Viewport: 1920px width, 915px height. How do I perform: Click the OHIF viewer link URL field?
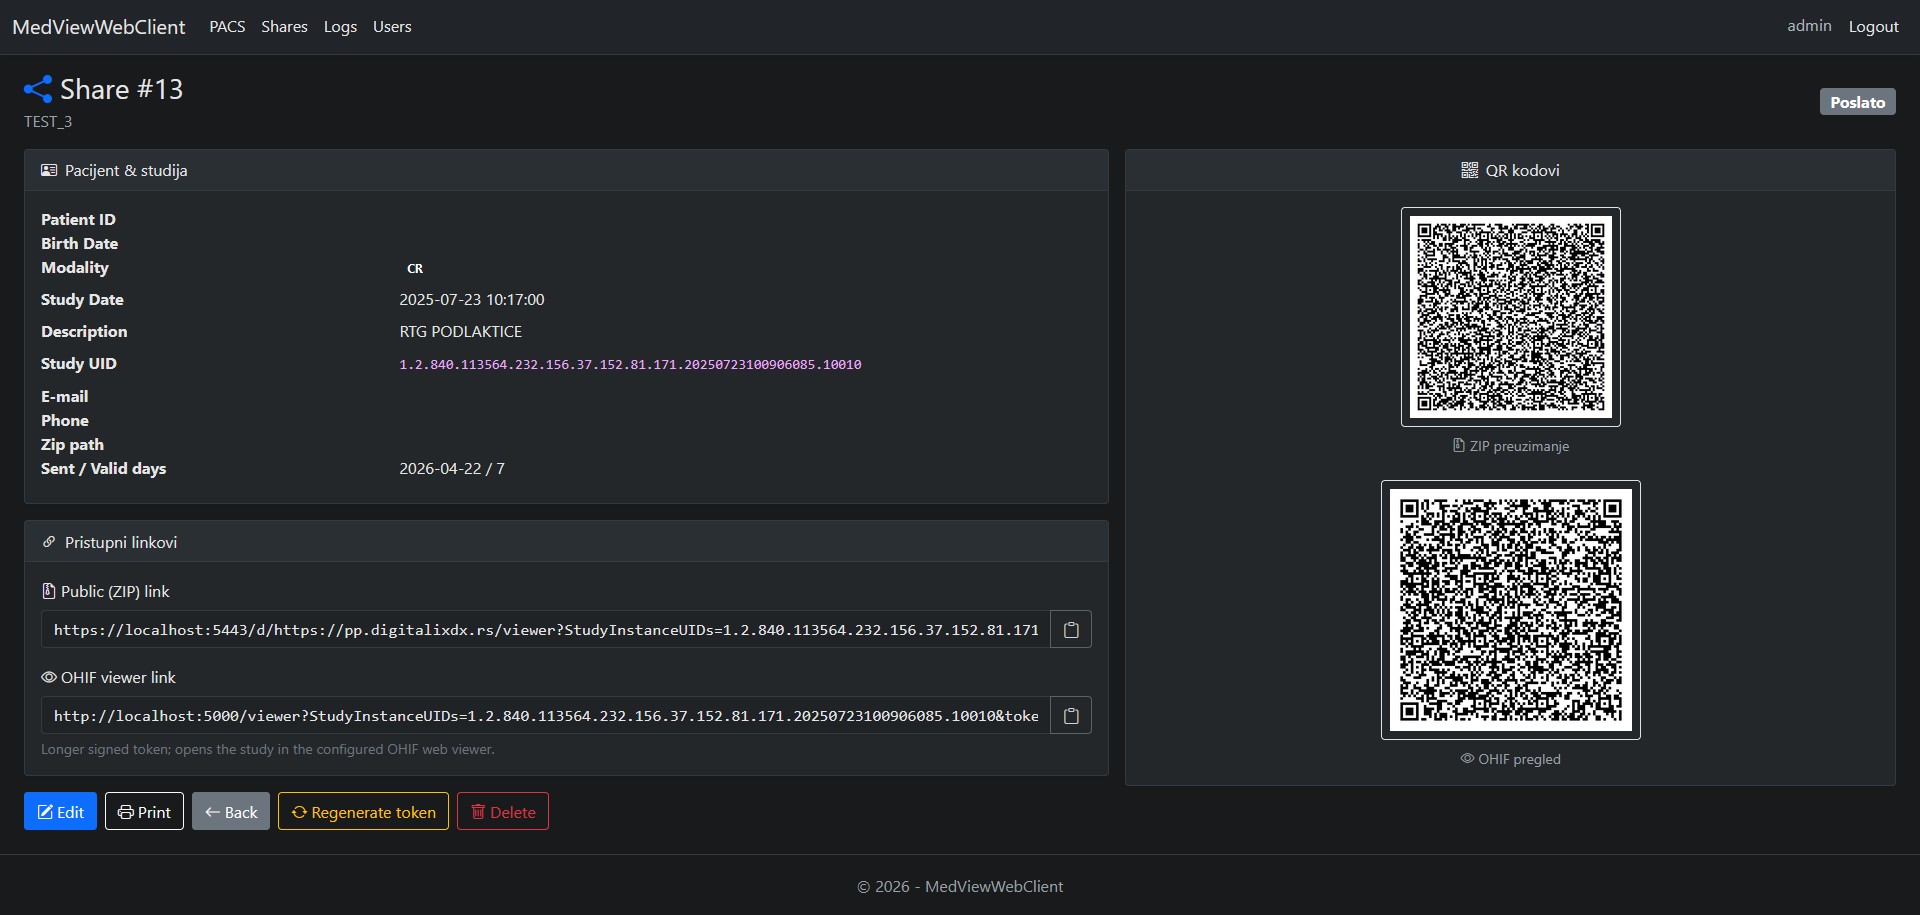coord(546,715)
